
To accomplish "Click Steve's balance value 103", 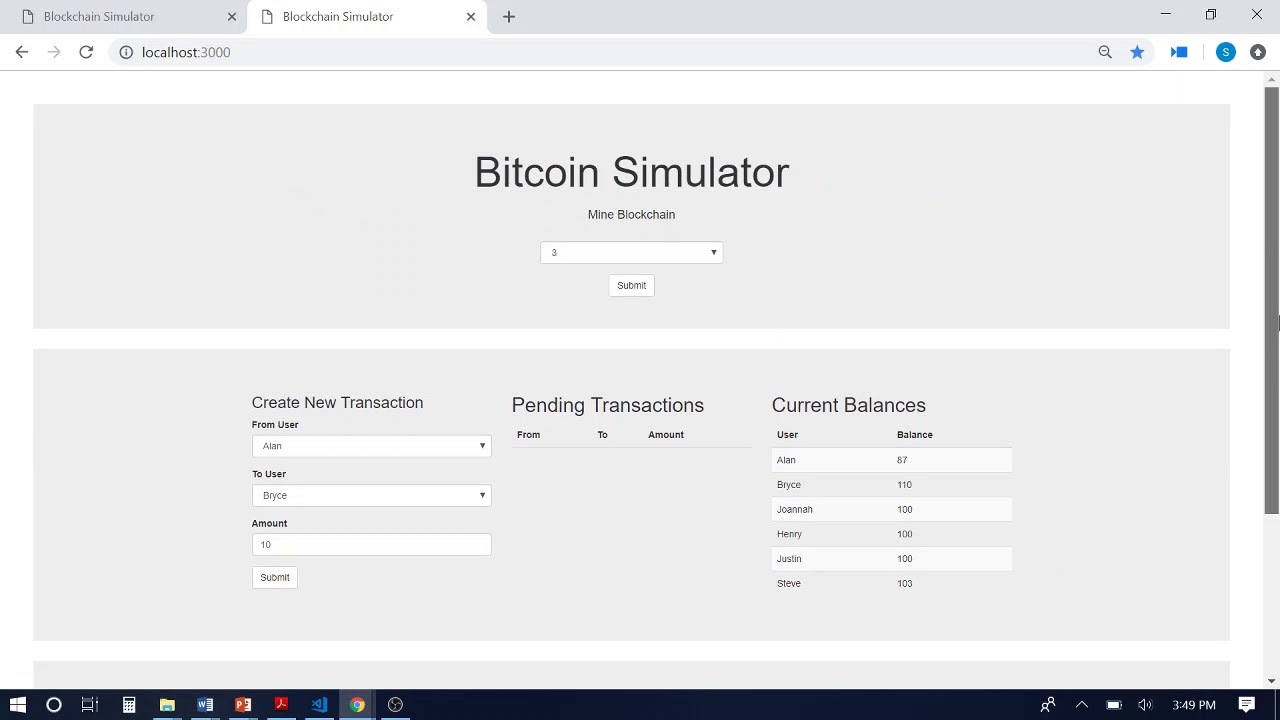I will click(904, 584).
